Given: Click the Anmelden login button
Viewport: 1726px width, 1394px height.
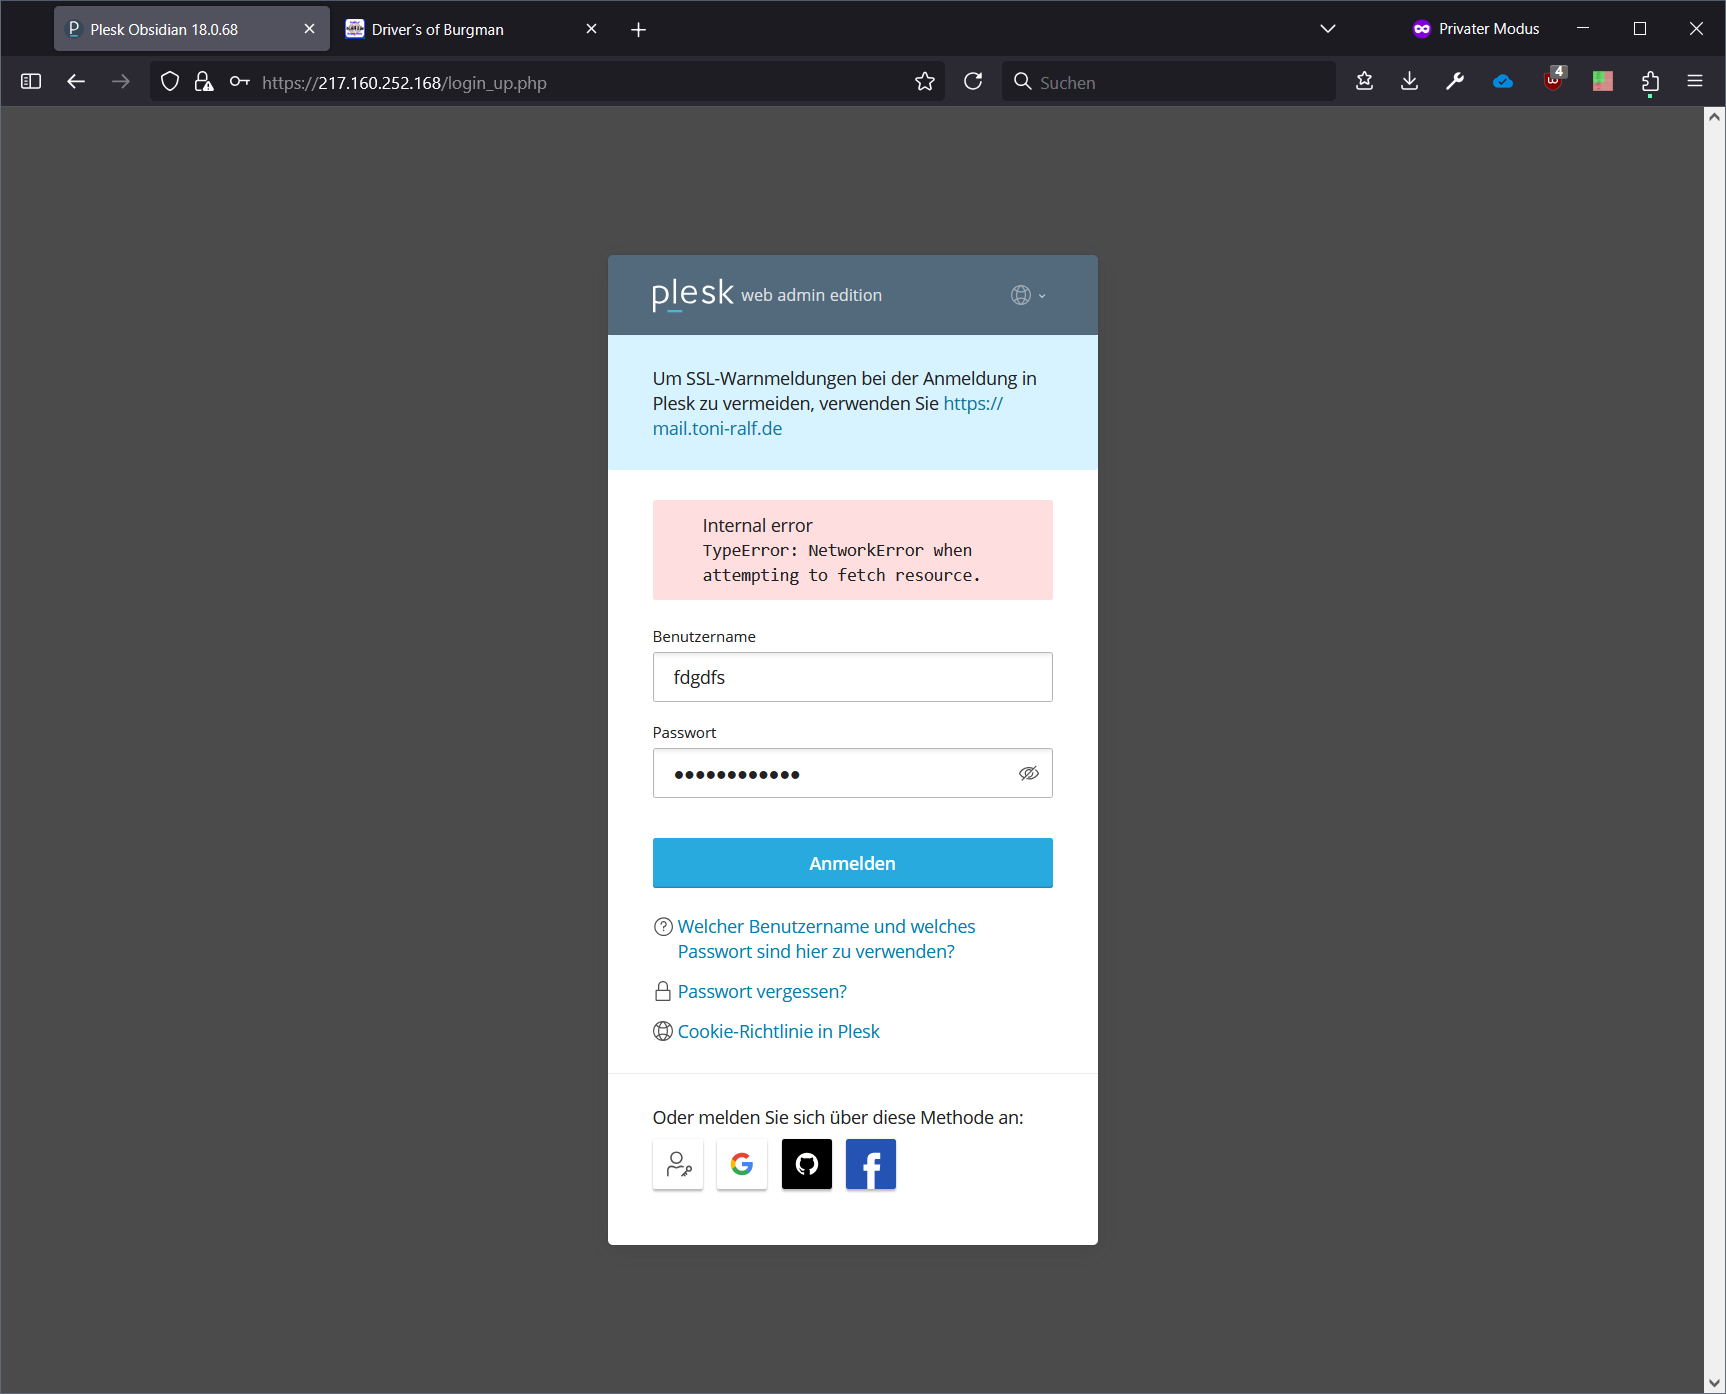Looking at the screenshot, I should [853, 863].
